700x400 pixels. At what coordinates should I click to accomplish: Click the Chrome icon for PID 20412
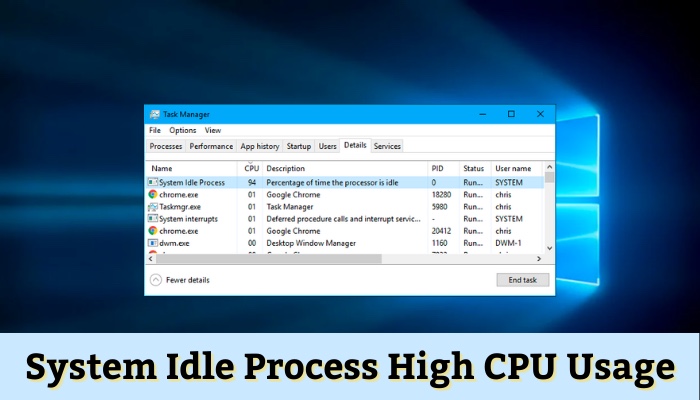[153, 231]
